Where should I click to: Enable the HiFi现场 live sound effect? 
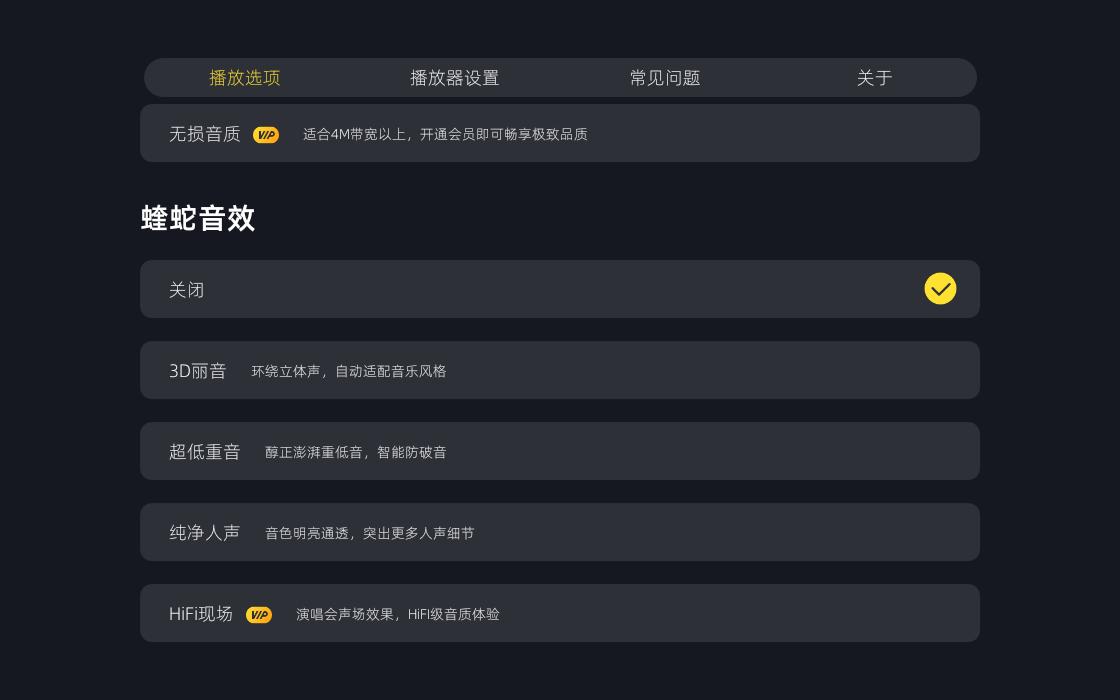click(x=560, y=613)
